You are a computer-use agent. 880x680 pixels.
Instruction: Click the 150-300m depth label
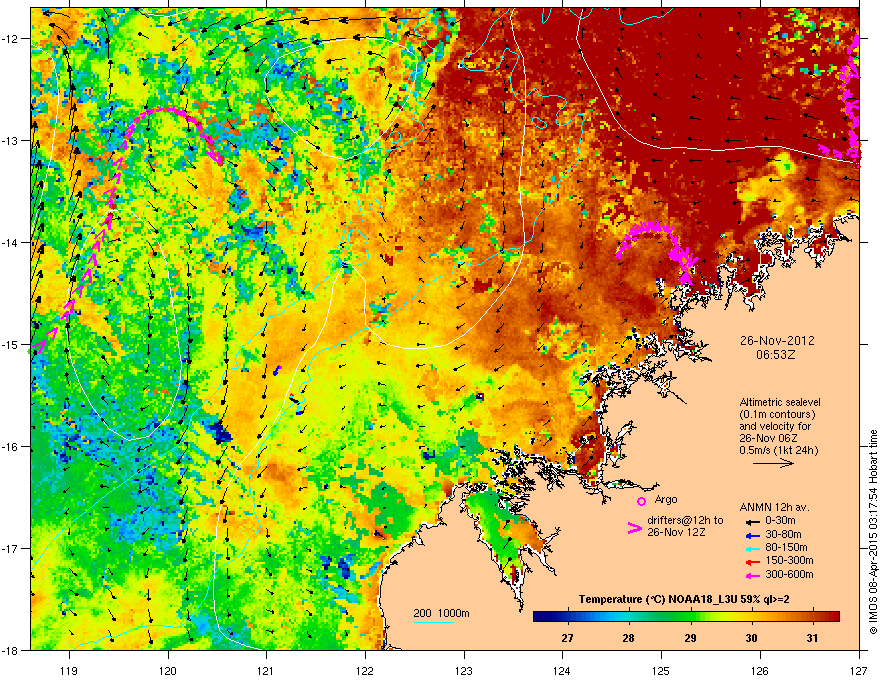click(x=789, y=560)
